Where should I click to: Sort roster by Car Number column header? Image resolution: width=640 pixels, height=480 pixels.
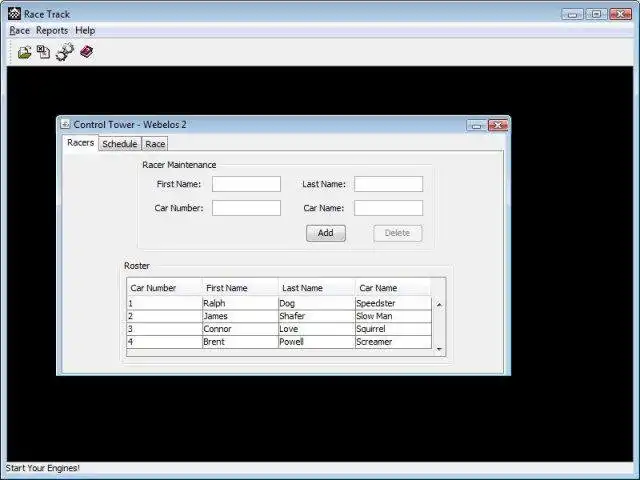point(164,288)
